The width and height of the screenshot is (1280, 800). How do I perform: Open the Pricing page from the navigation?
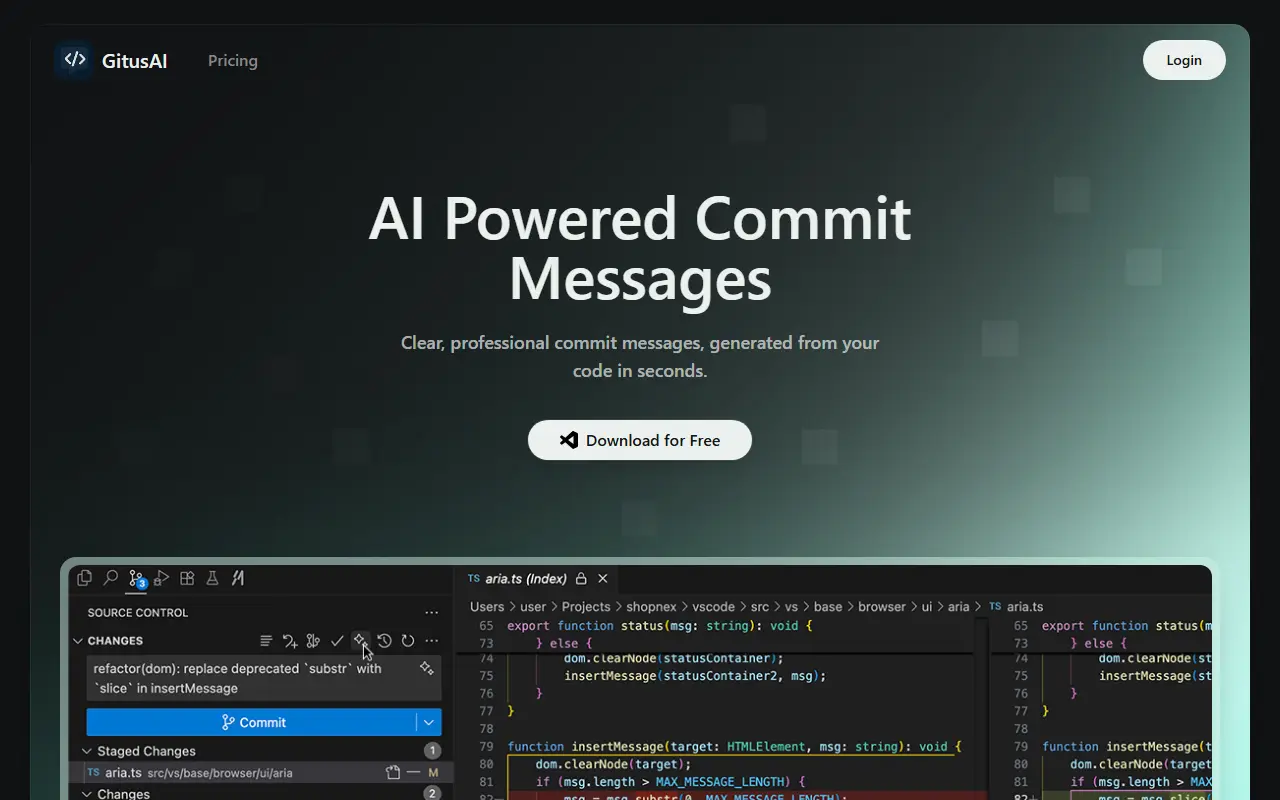pyautogui.click(x=233, y=60)
